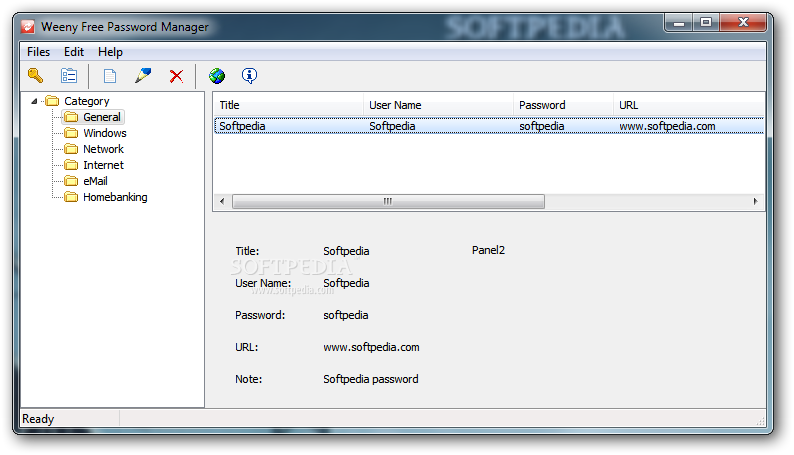794x455 pixels.
Task: Maximize the Weeny Free Password Manager window
Action: 706,23
